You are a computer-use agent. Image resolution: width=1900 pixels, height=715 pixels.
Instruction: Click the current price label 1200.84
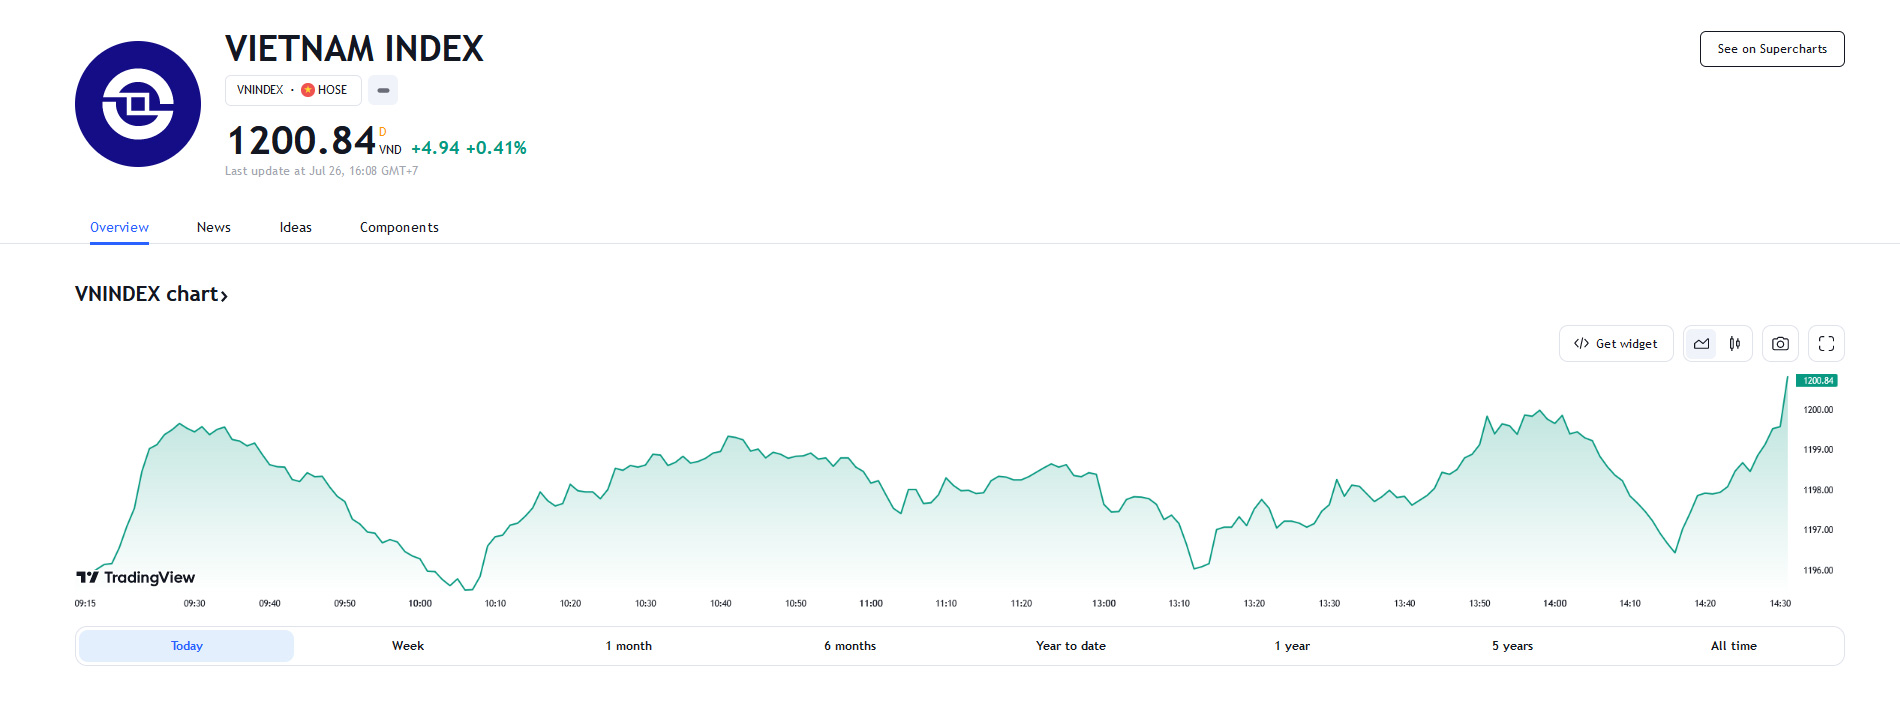(x=1816, y=381)
